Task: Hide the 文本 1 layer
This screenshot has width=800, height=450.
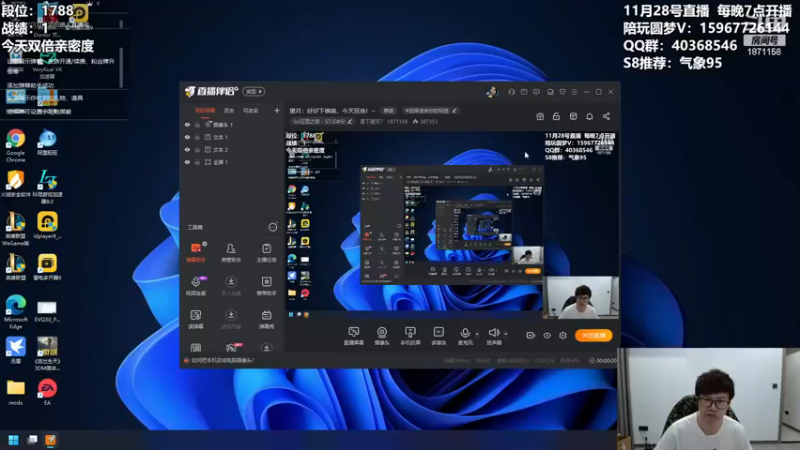Action: click(x=187, y=137)
